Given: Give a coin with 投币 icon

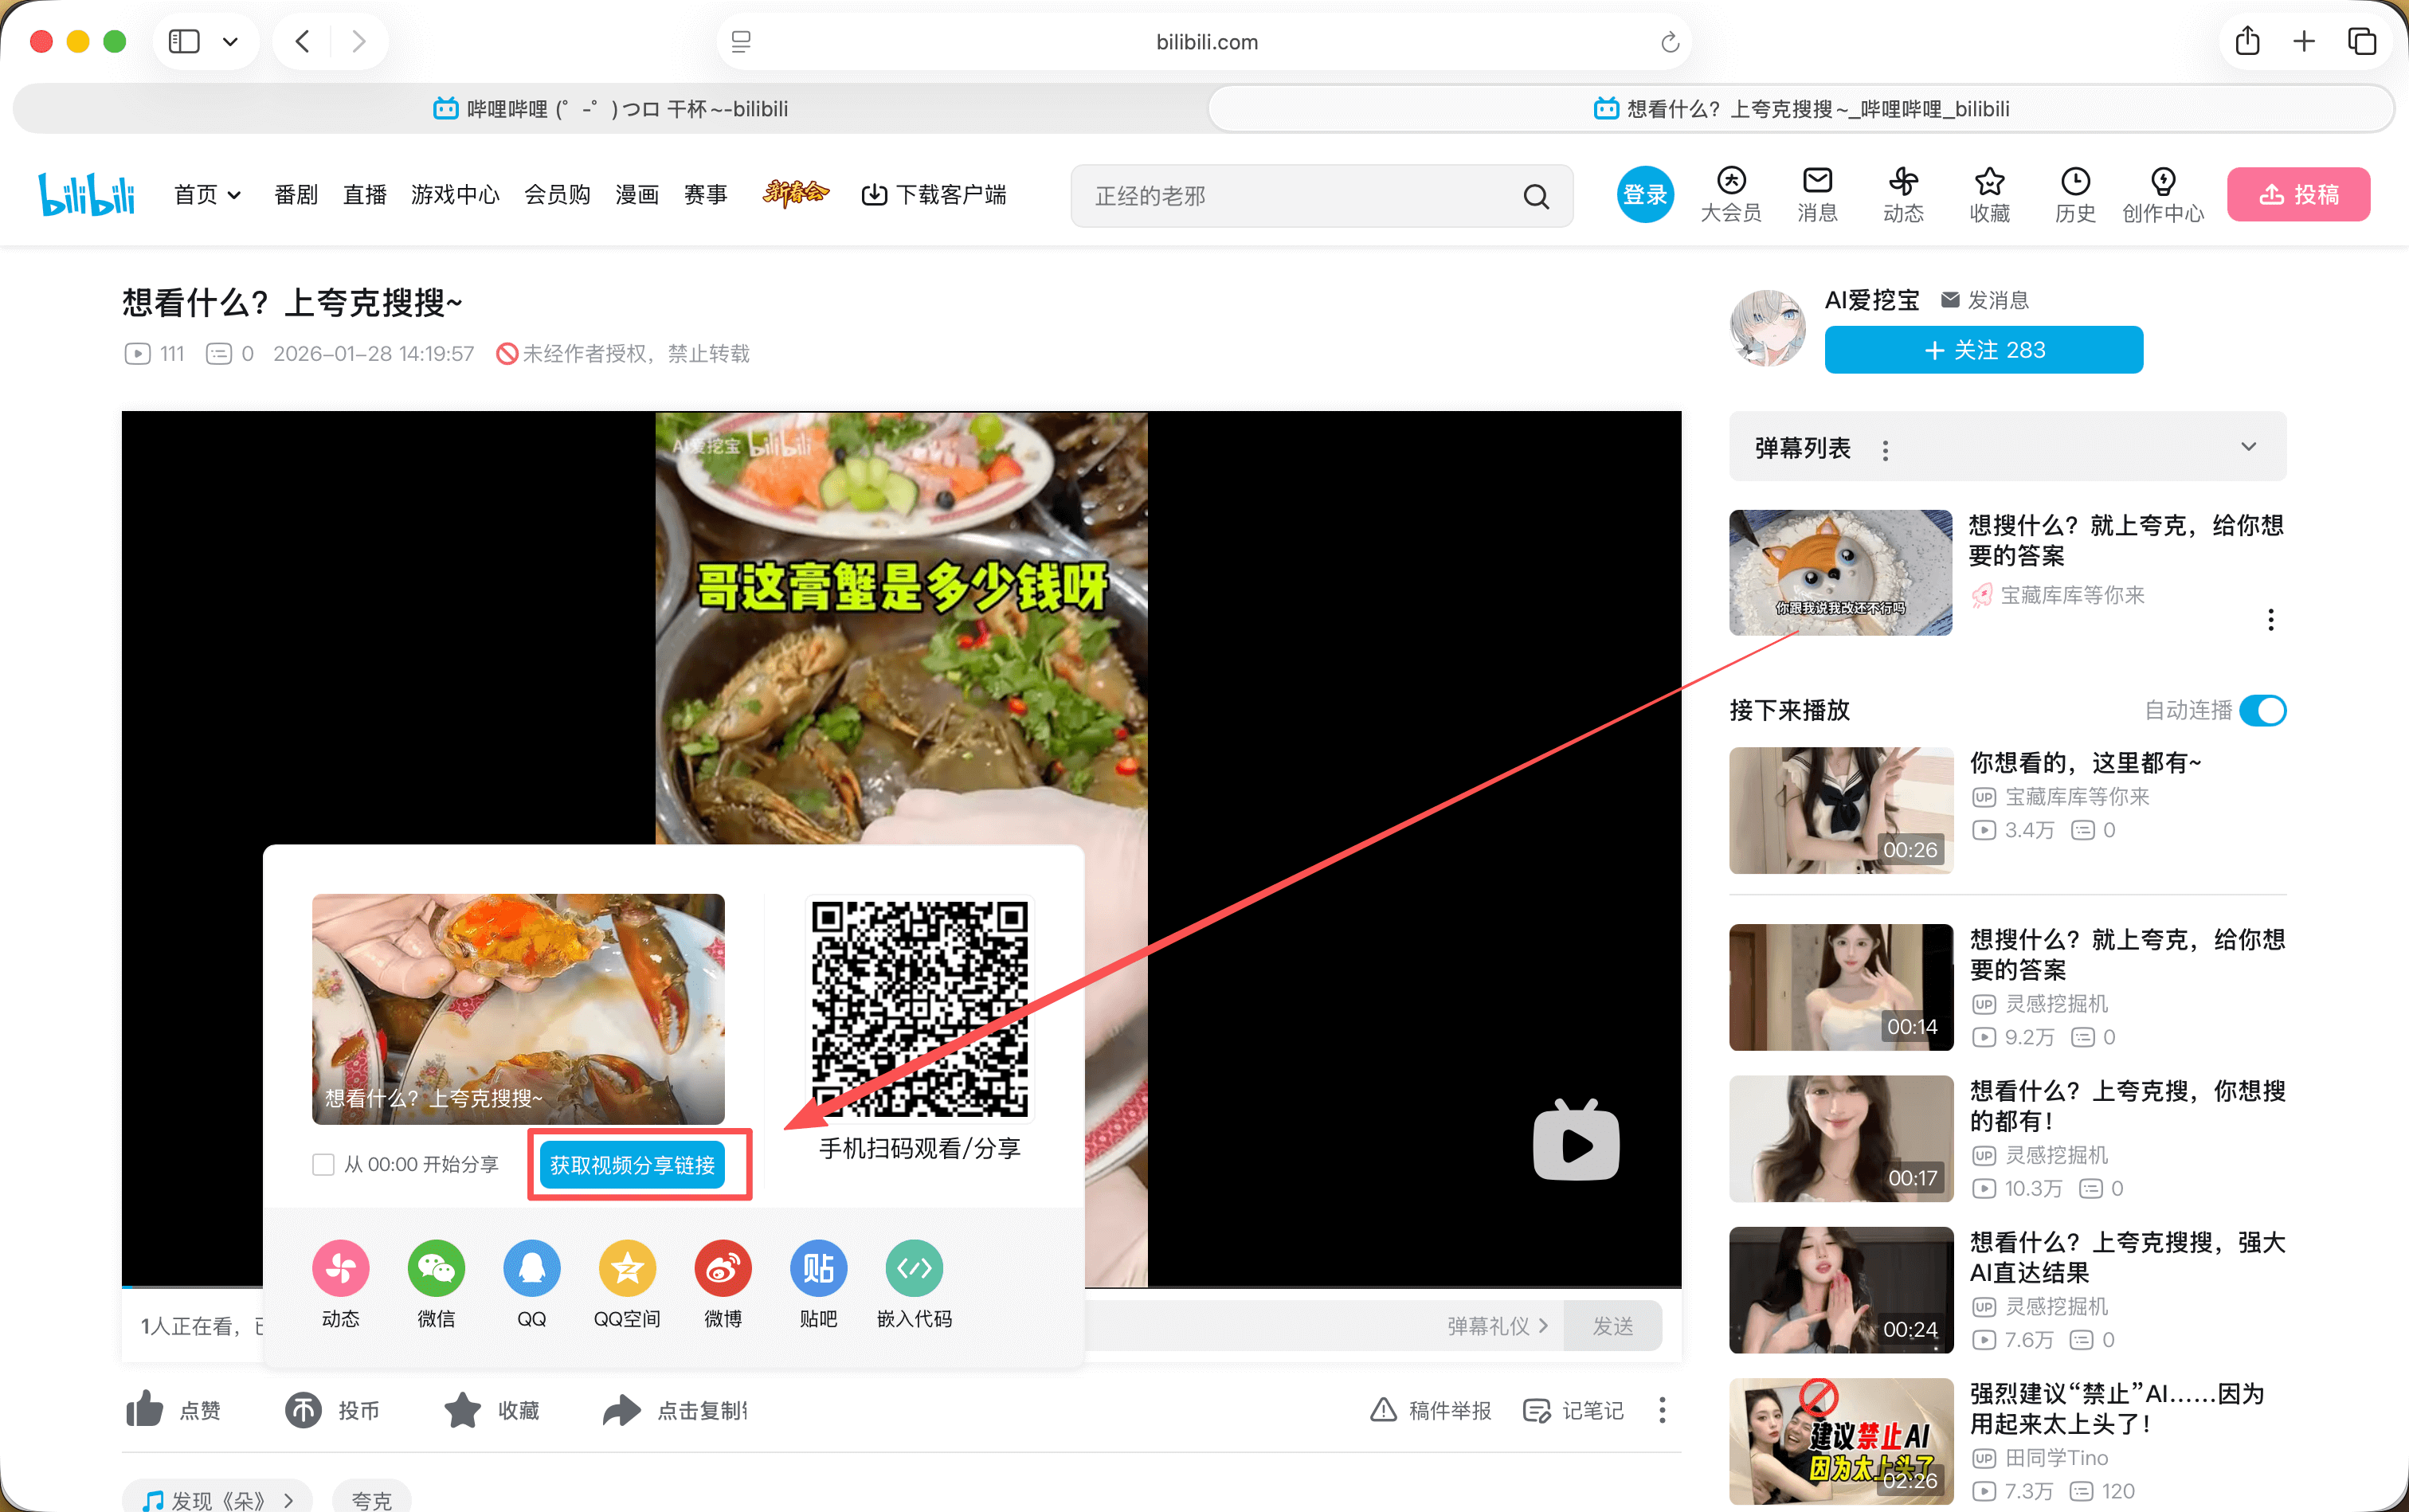Looking at the screenshot, I should [304, 1409].
